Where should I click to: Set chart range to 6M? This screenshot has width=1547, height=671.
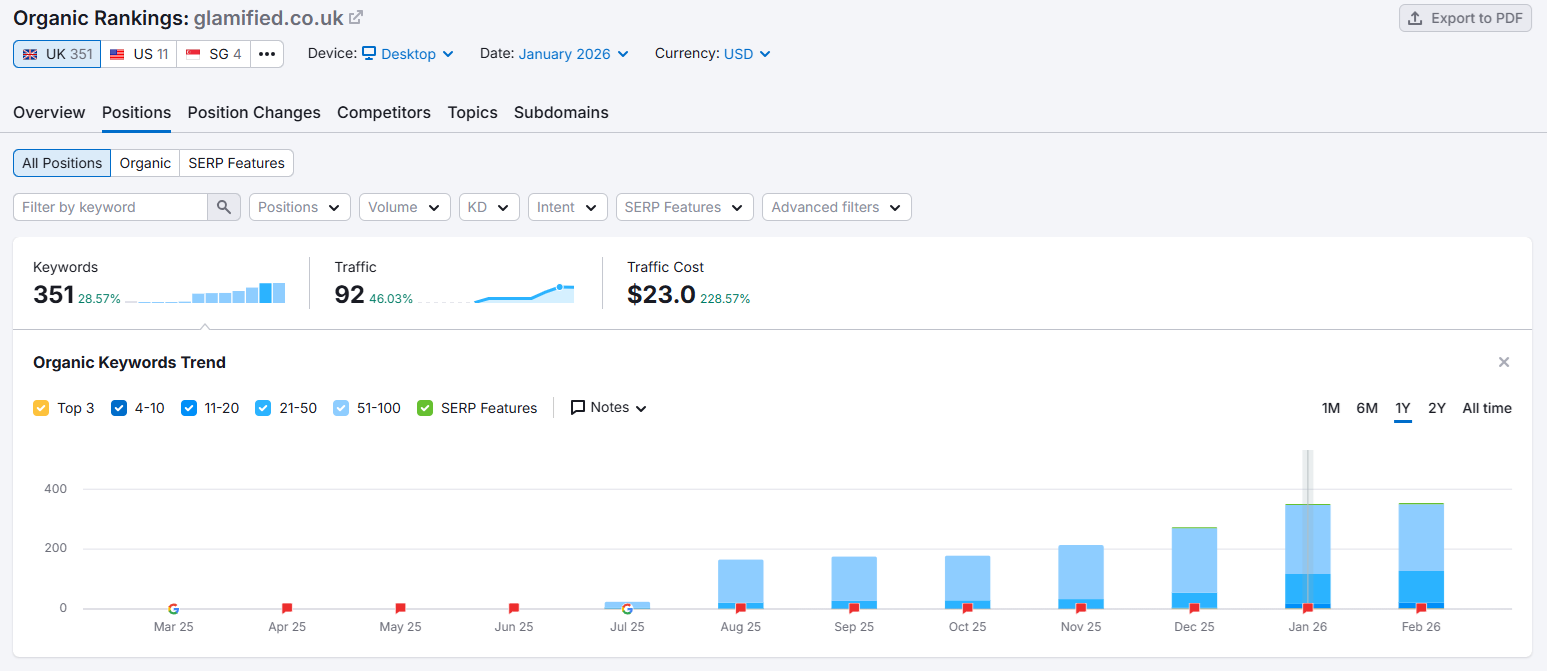[1367, 408]
